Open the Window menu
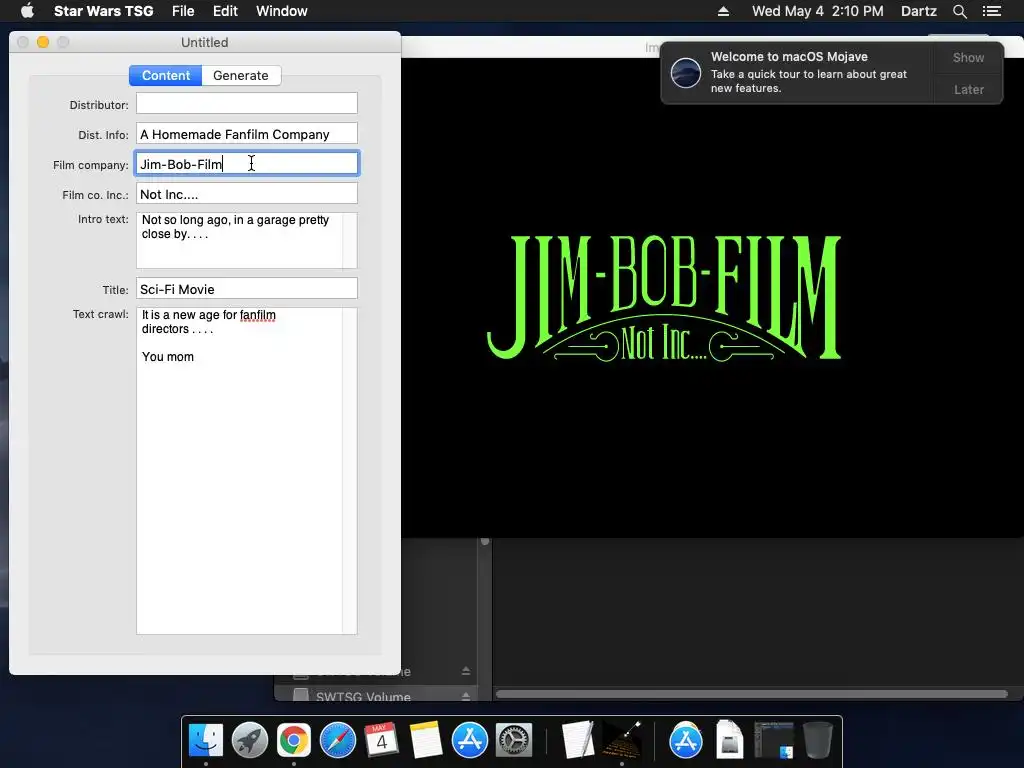Viewport: 1024px width, 768px height. (281, 11)
